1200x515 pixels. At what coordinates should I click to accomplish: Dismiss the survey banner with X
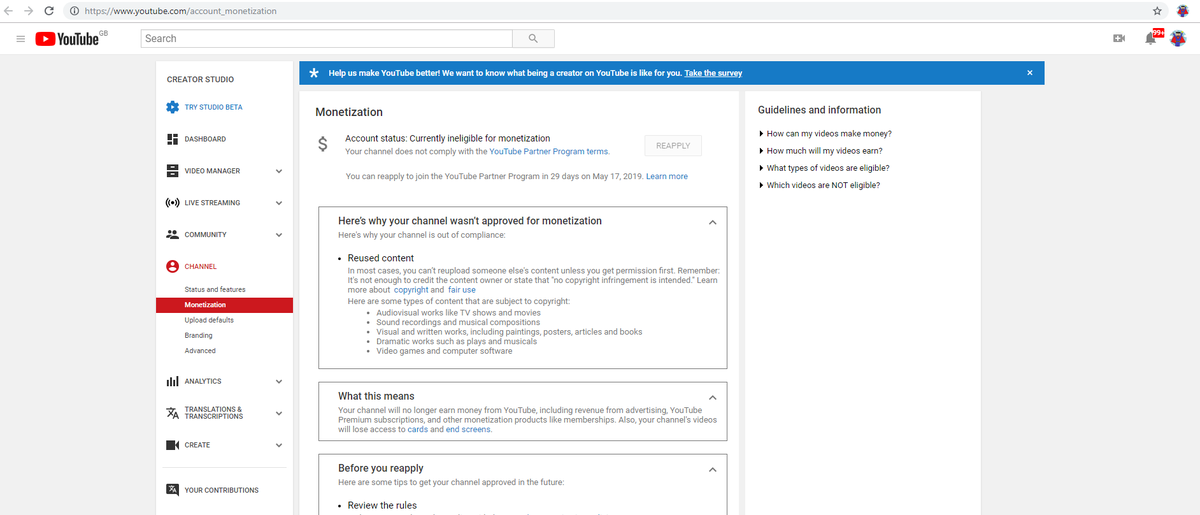click(1030, 73)
